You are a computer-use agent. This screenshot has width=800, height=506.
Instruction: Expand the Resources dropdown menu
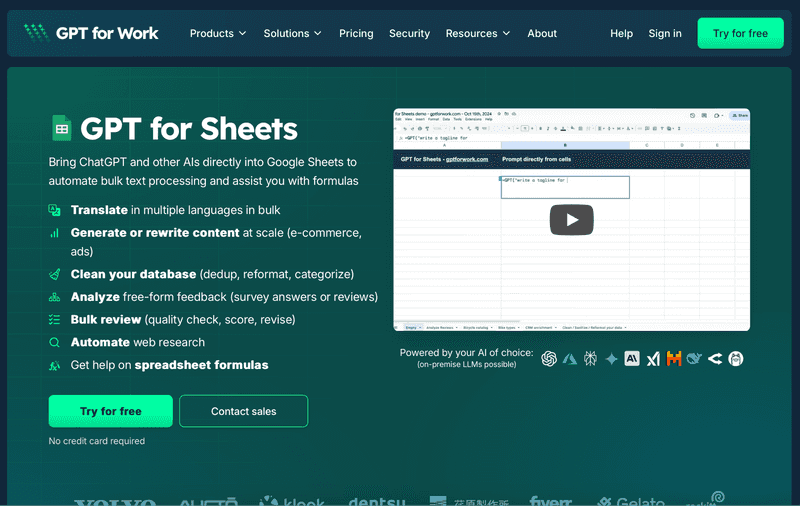point(478,34)
